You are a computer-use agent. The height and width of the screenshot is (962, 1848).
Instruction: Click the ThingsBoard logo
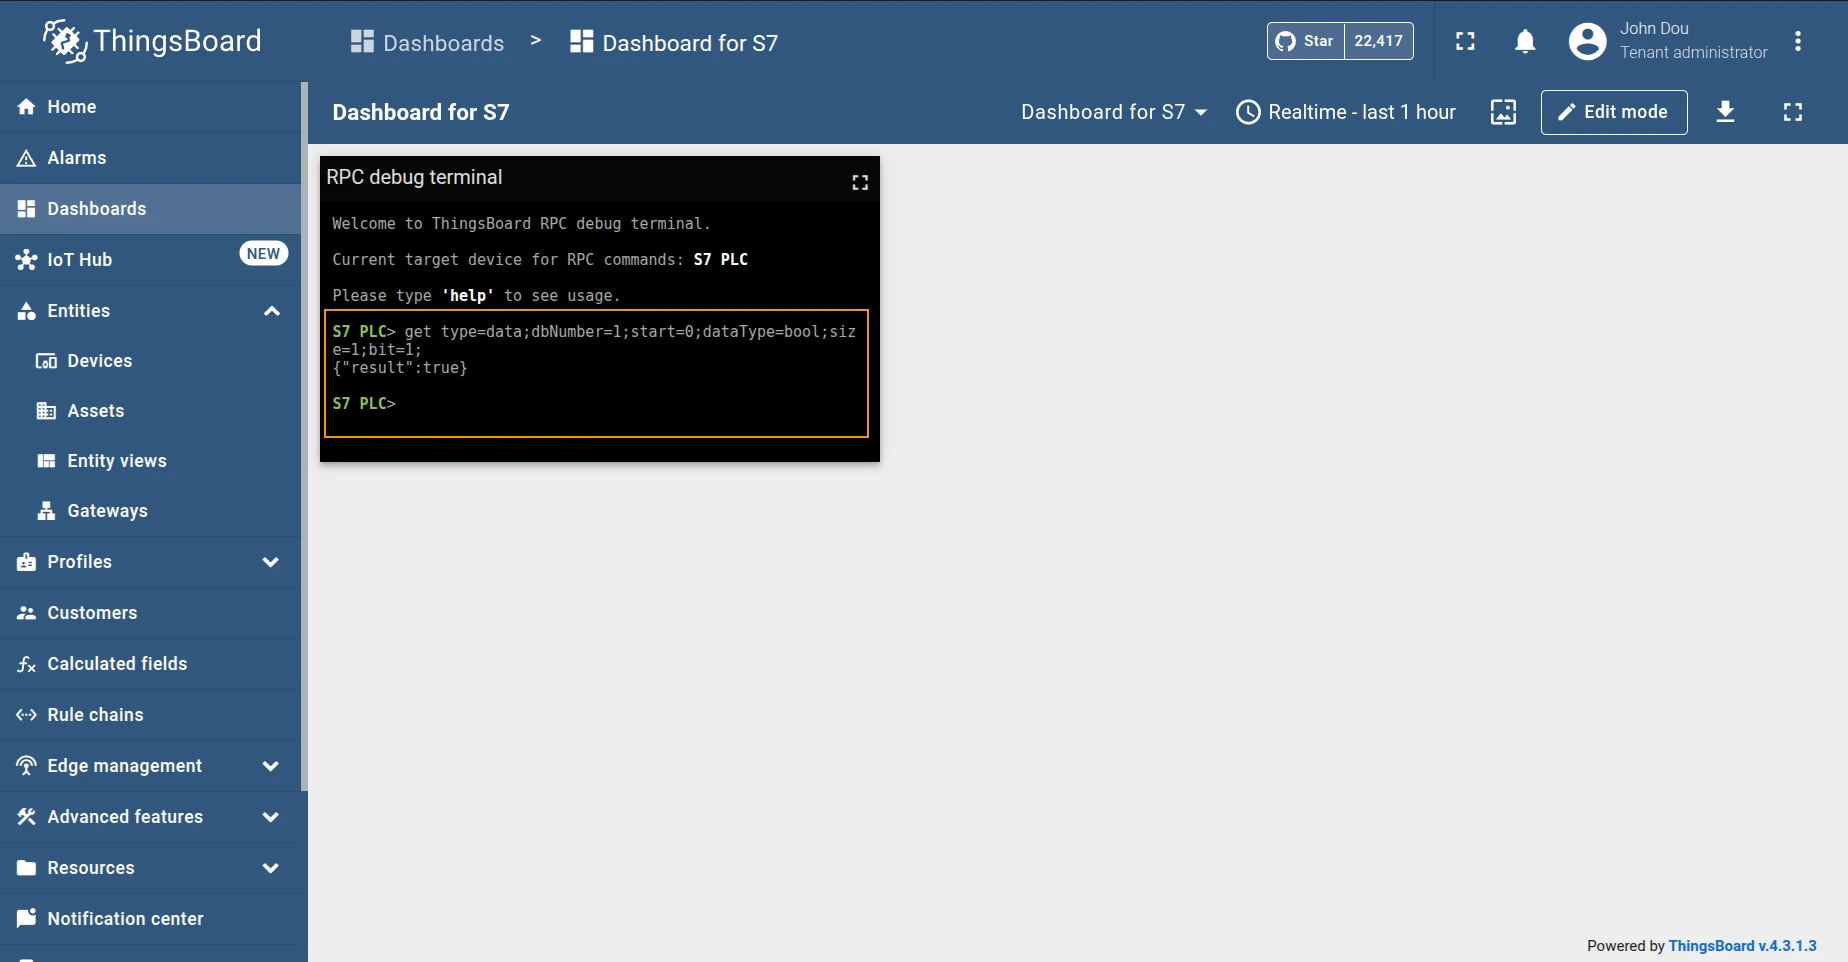coord(152,41)
